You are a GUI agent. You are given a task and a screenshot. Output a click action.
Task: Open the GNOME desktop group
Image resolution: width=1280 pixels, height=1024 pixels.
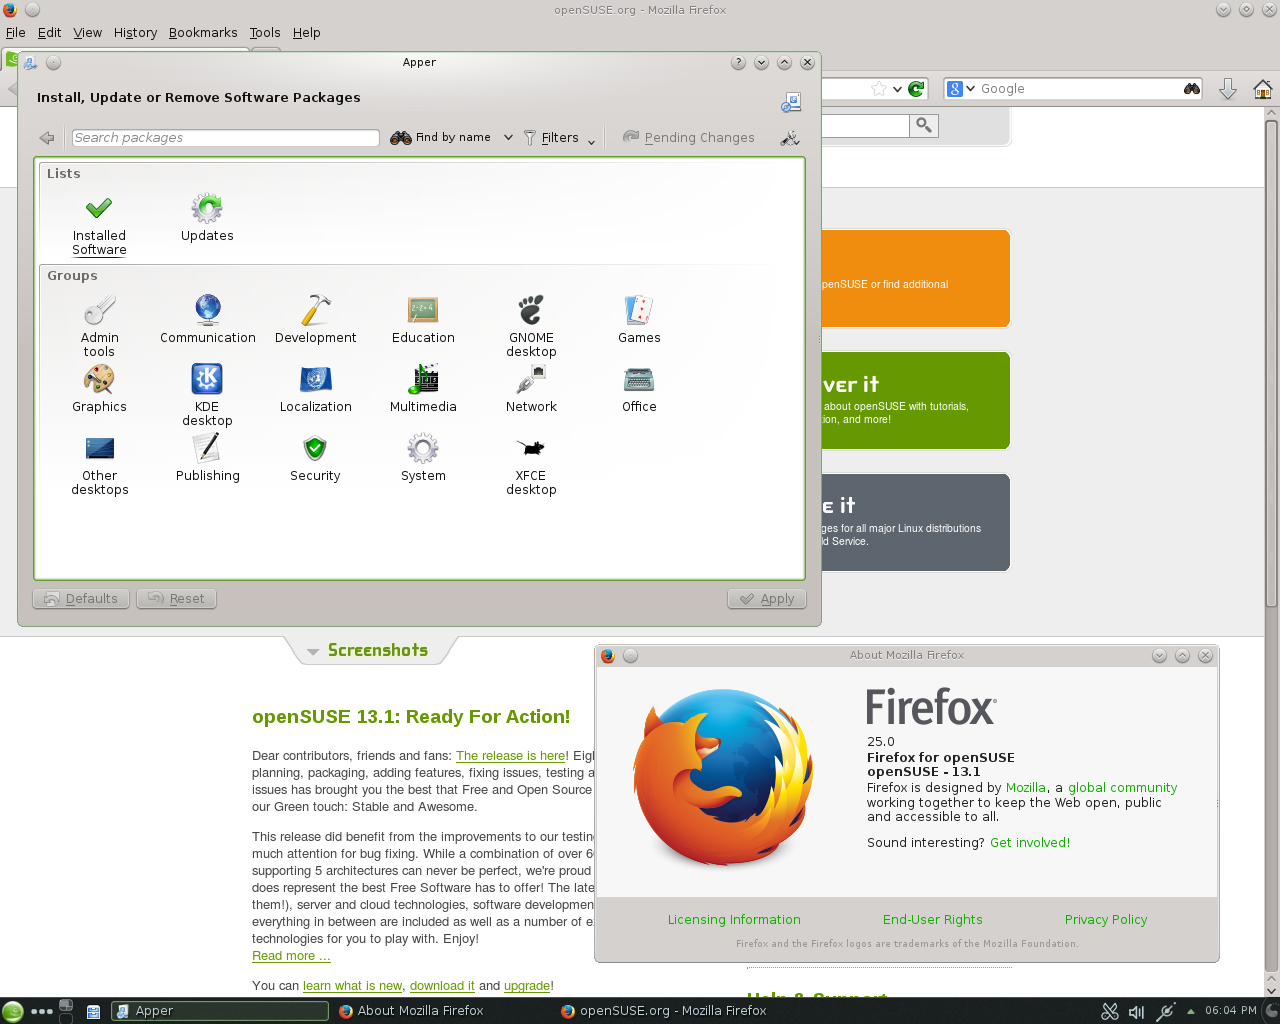tap(531, 326)
